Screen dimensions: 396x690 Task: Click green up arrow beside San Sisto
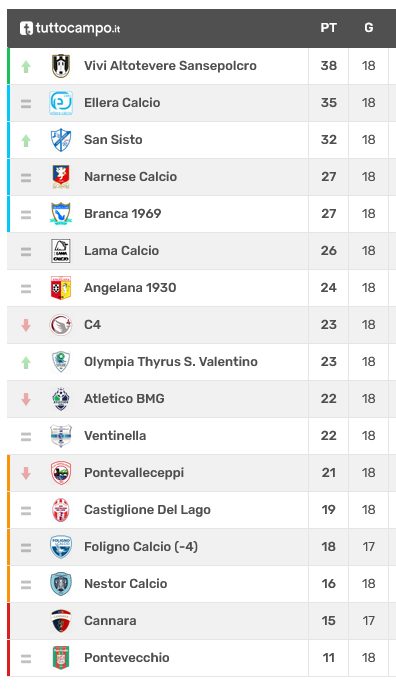tap(26, 140)
